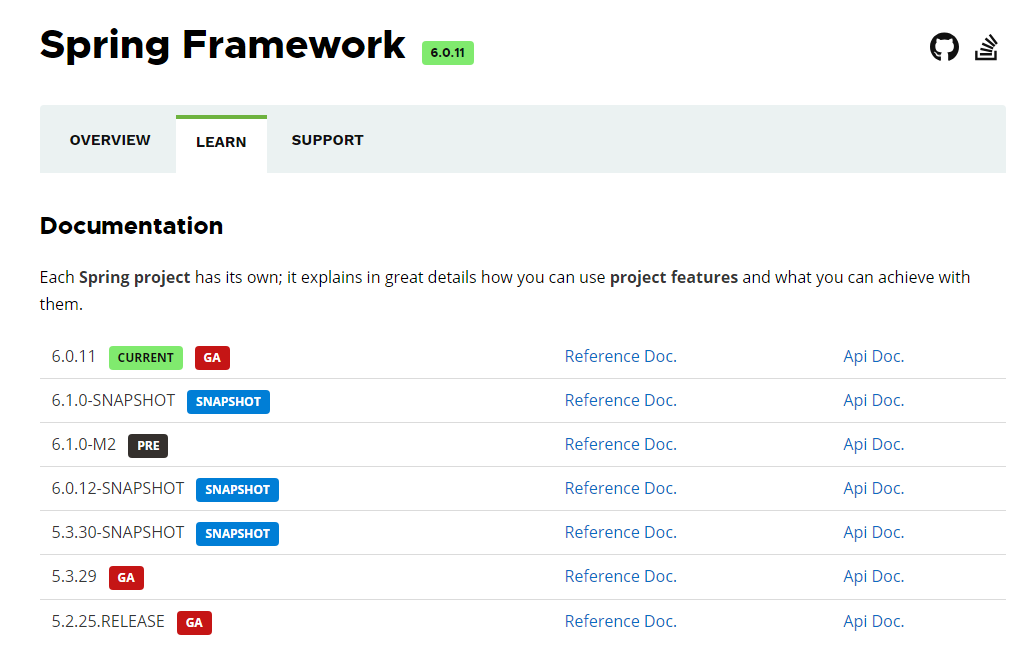Open Reference Doc. for 5.3.30-SNAPSHOT

(620, 533)
